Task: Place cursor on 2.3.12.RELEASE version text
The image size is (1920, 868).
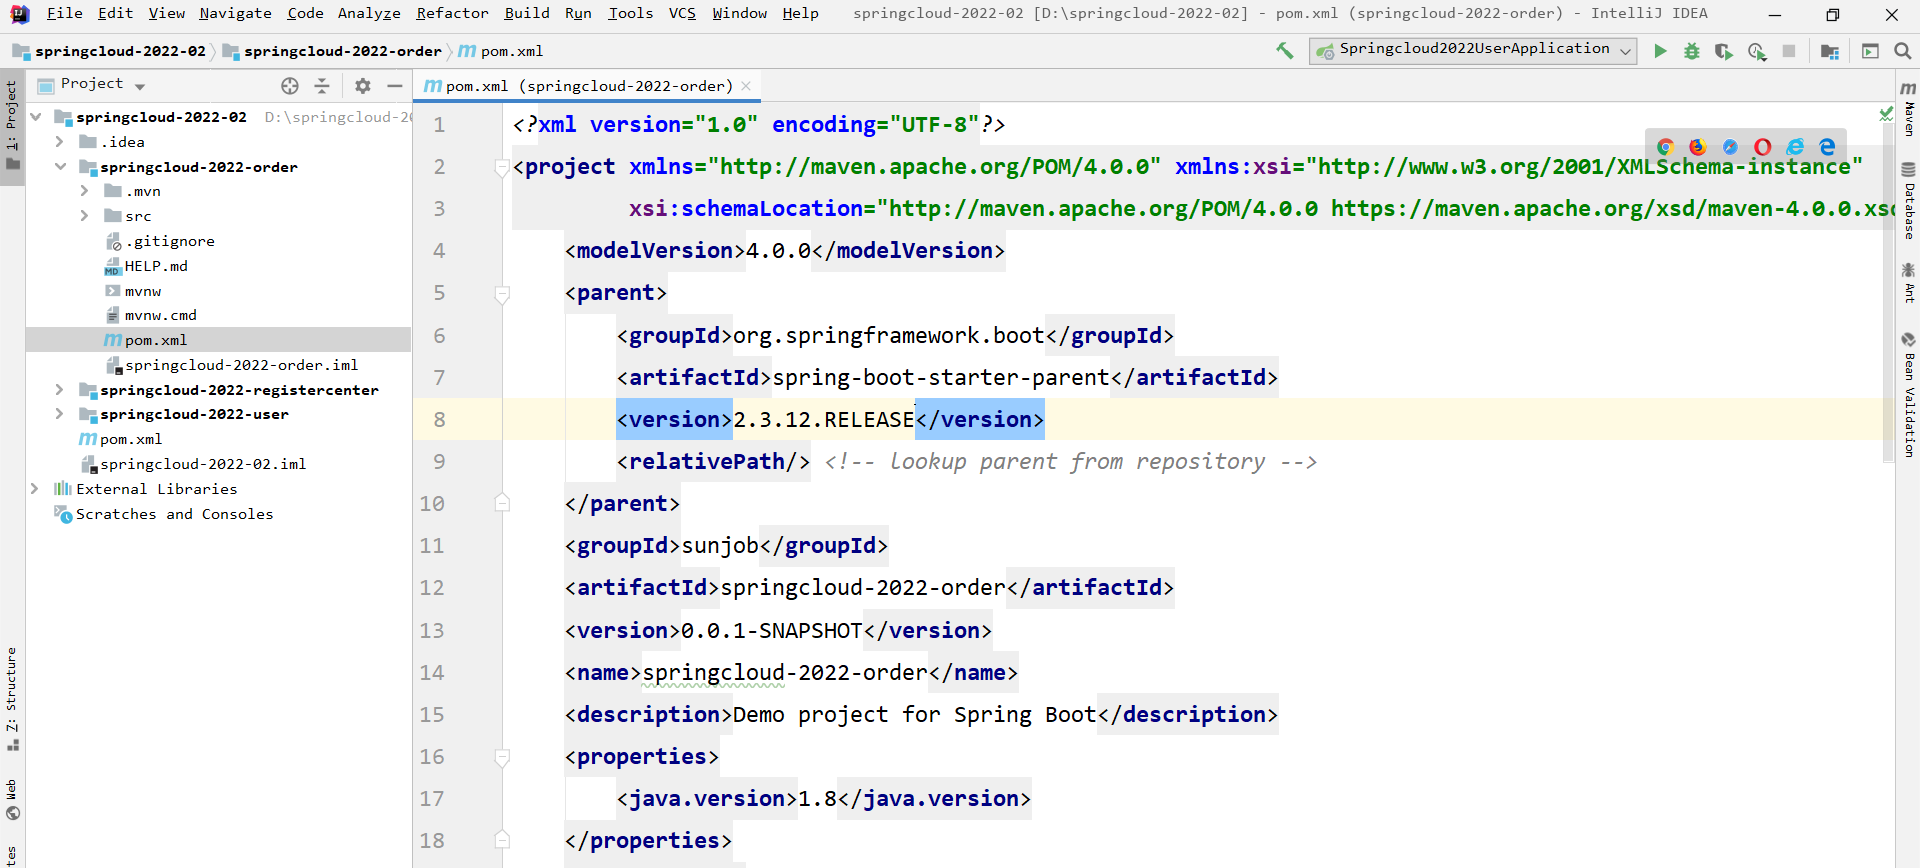Action: [824, 420]
